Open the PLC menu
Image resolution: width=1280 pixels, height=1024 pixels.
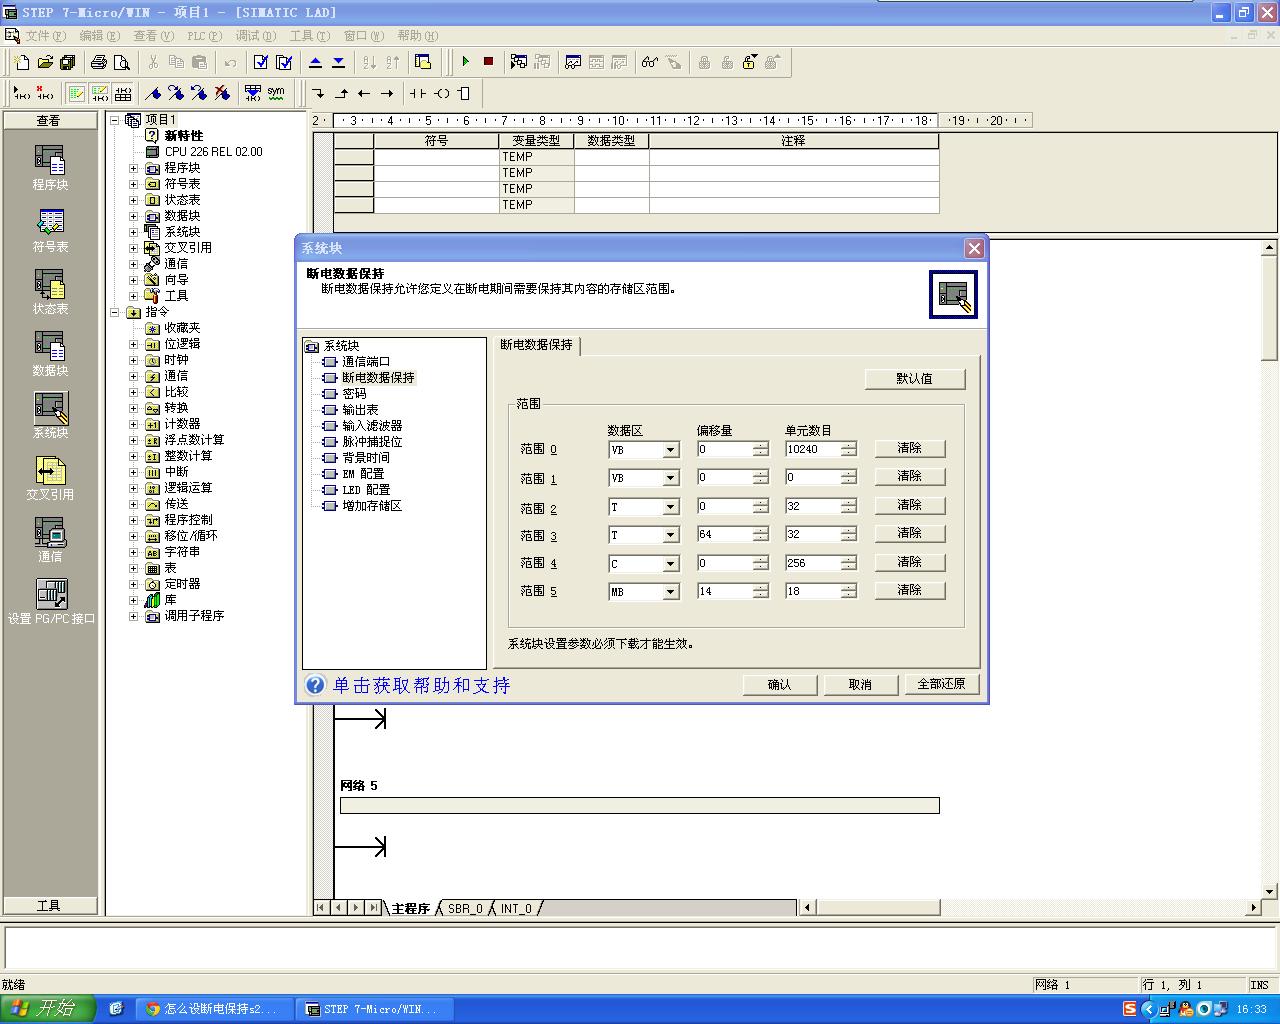(203, 36)
